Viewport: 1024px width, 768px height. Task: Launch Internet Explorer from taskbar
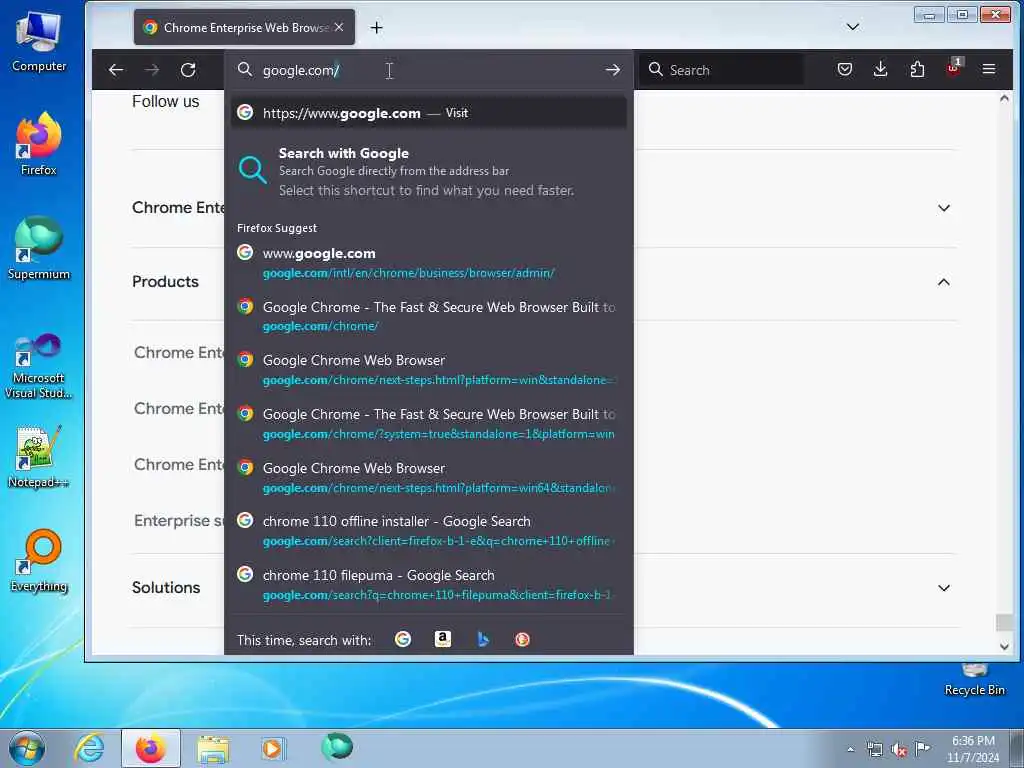pos(89,748)
